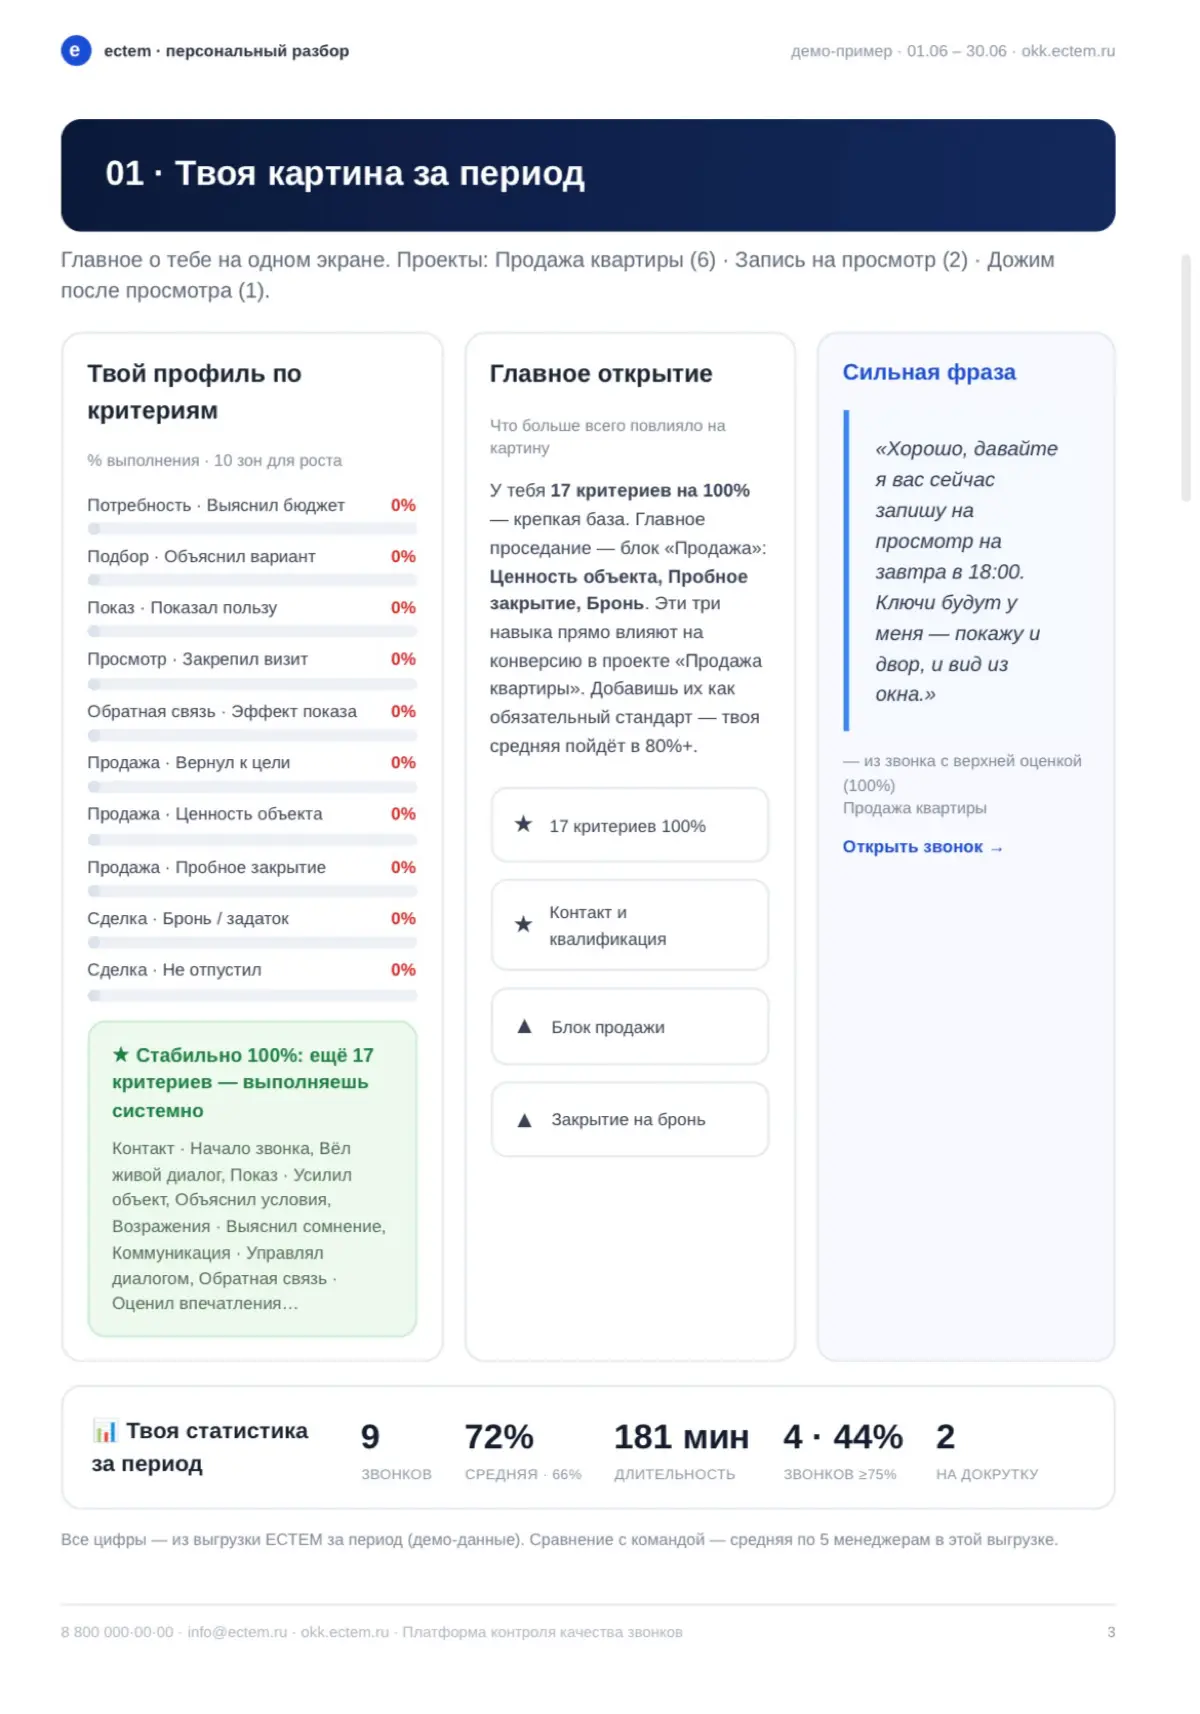Screen dimensions: 1200x1714
Task: Click the green star next to Стабильно 100%
Action: (x=121, y=1055)
